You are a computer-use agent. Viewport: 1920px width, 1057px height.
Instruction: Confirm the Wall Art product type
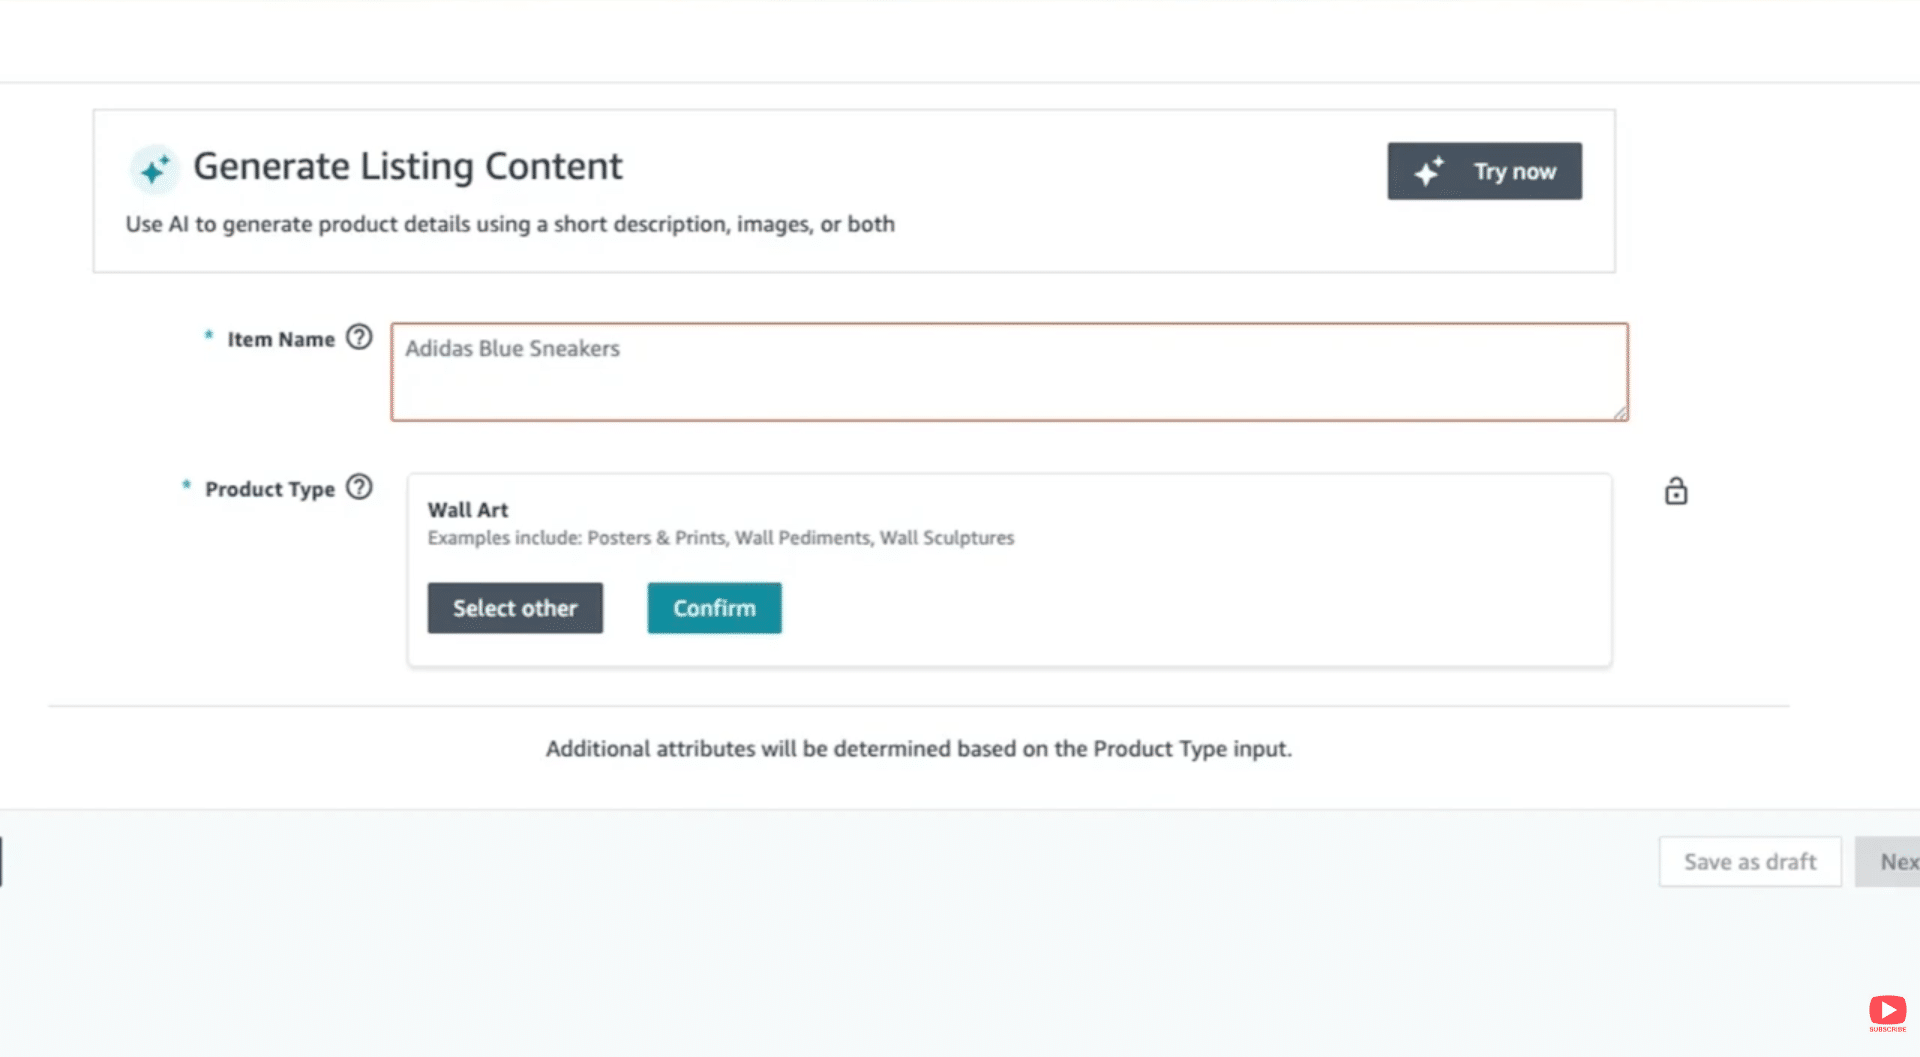[713, 607]
